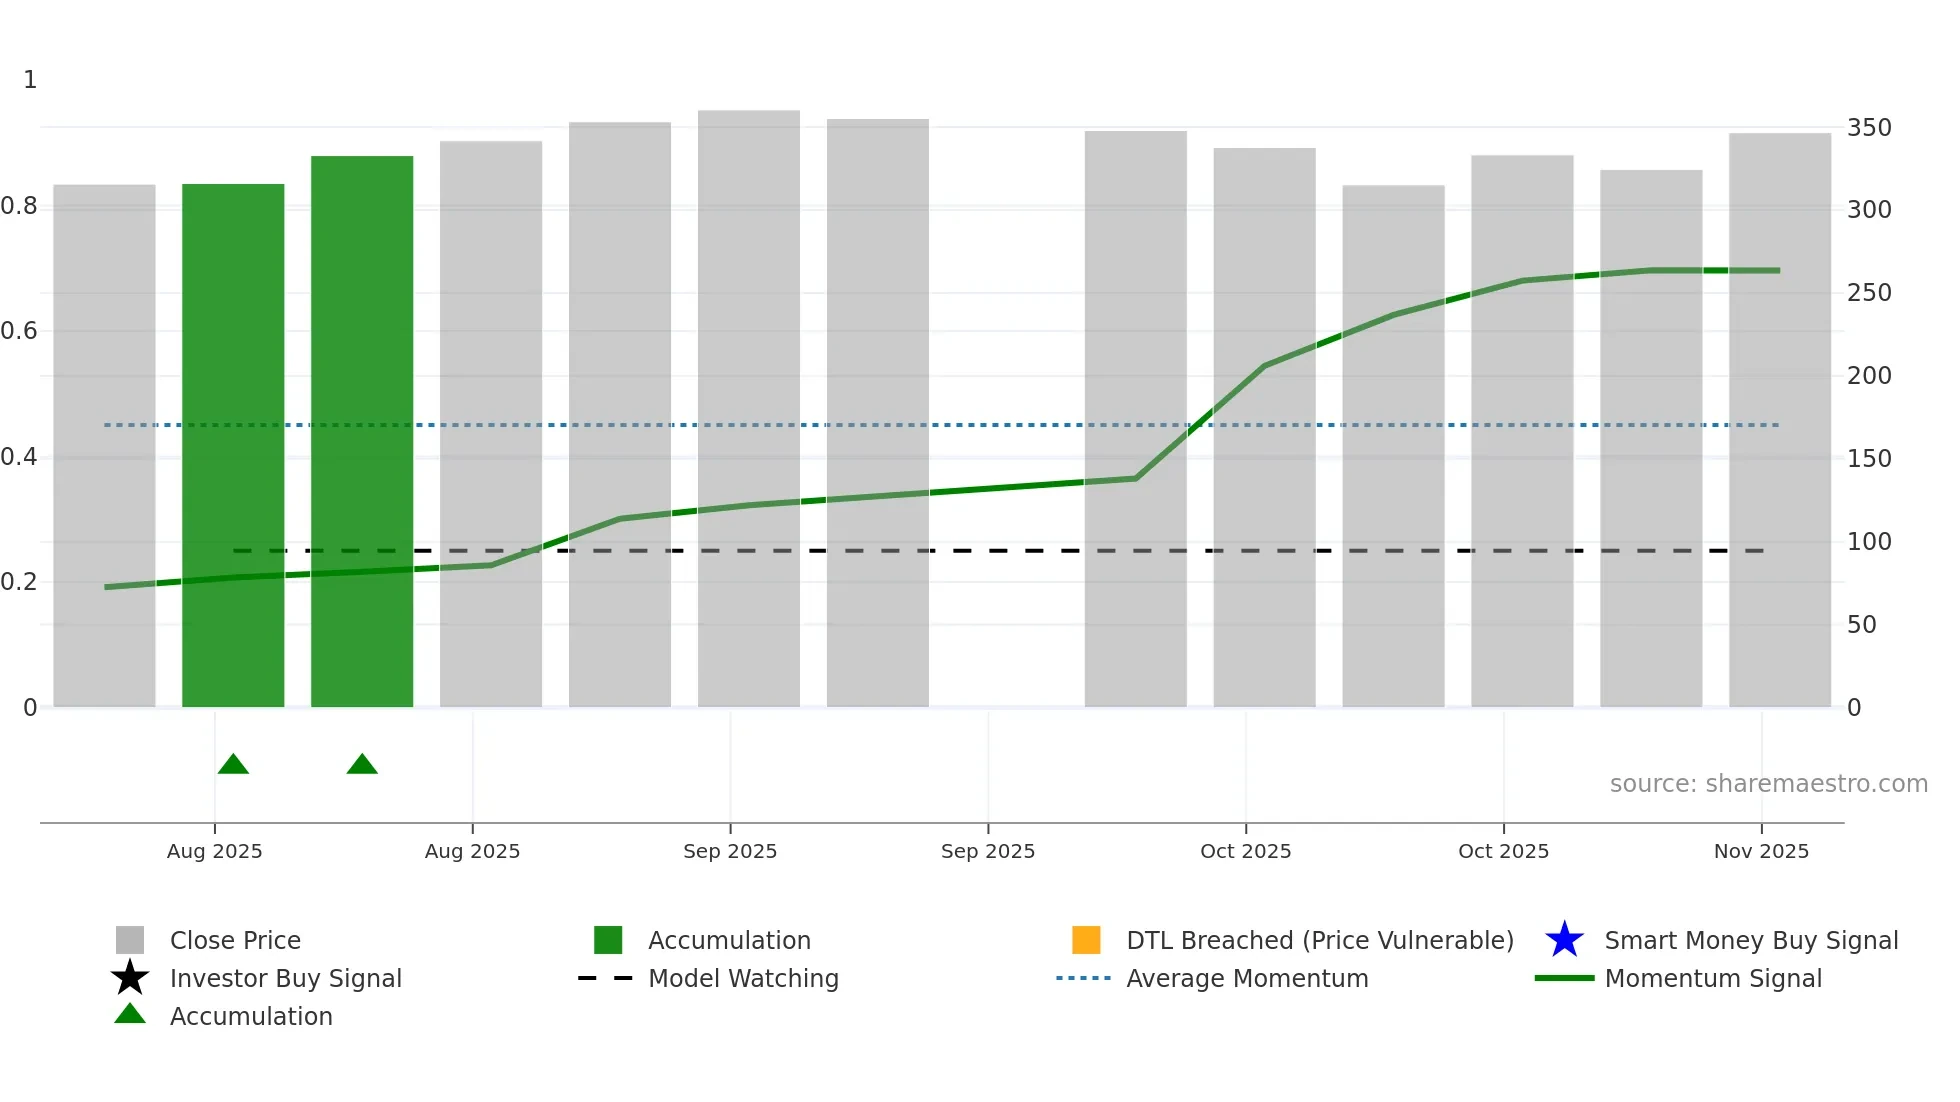Screen dimensions: 1960x1102
Task: Click the Model Watching dashed line icon
Action: pyautogui.click(x=606, y=978)
